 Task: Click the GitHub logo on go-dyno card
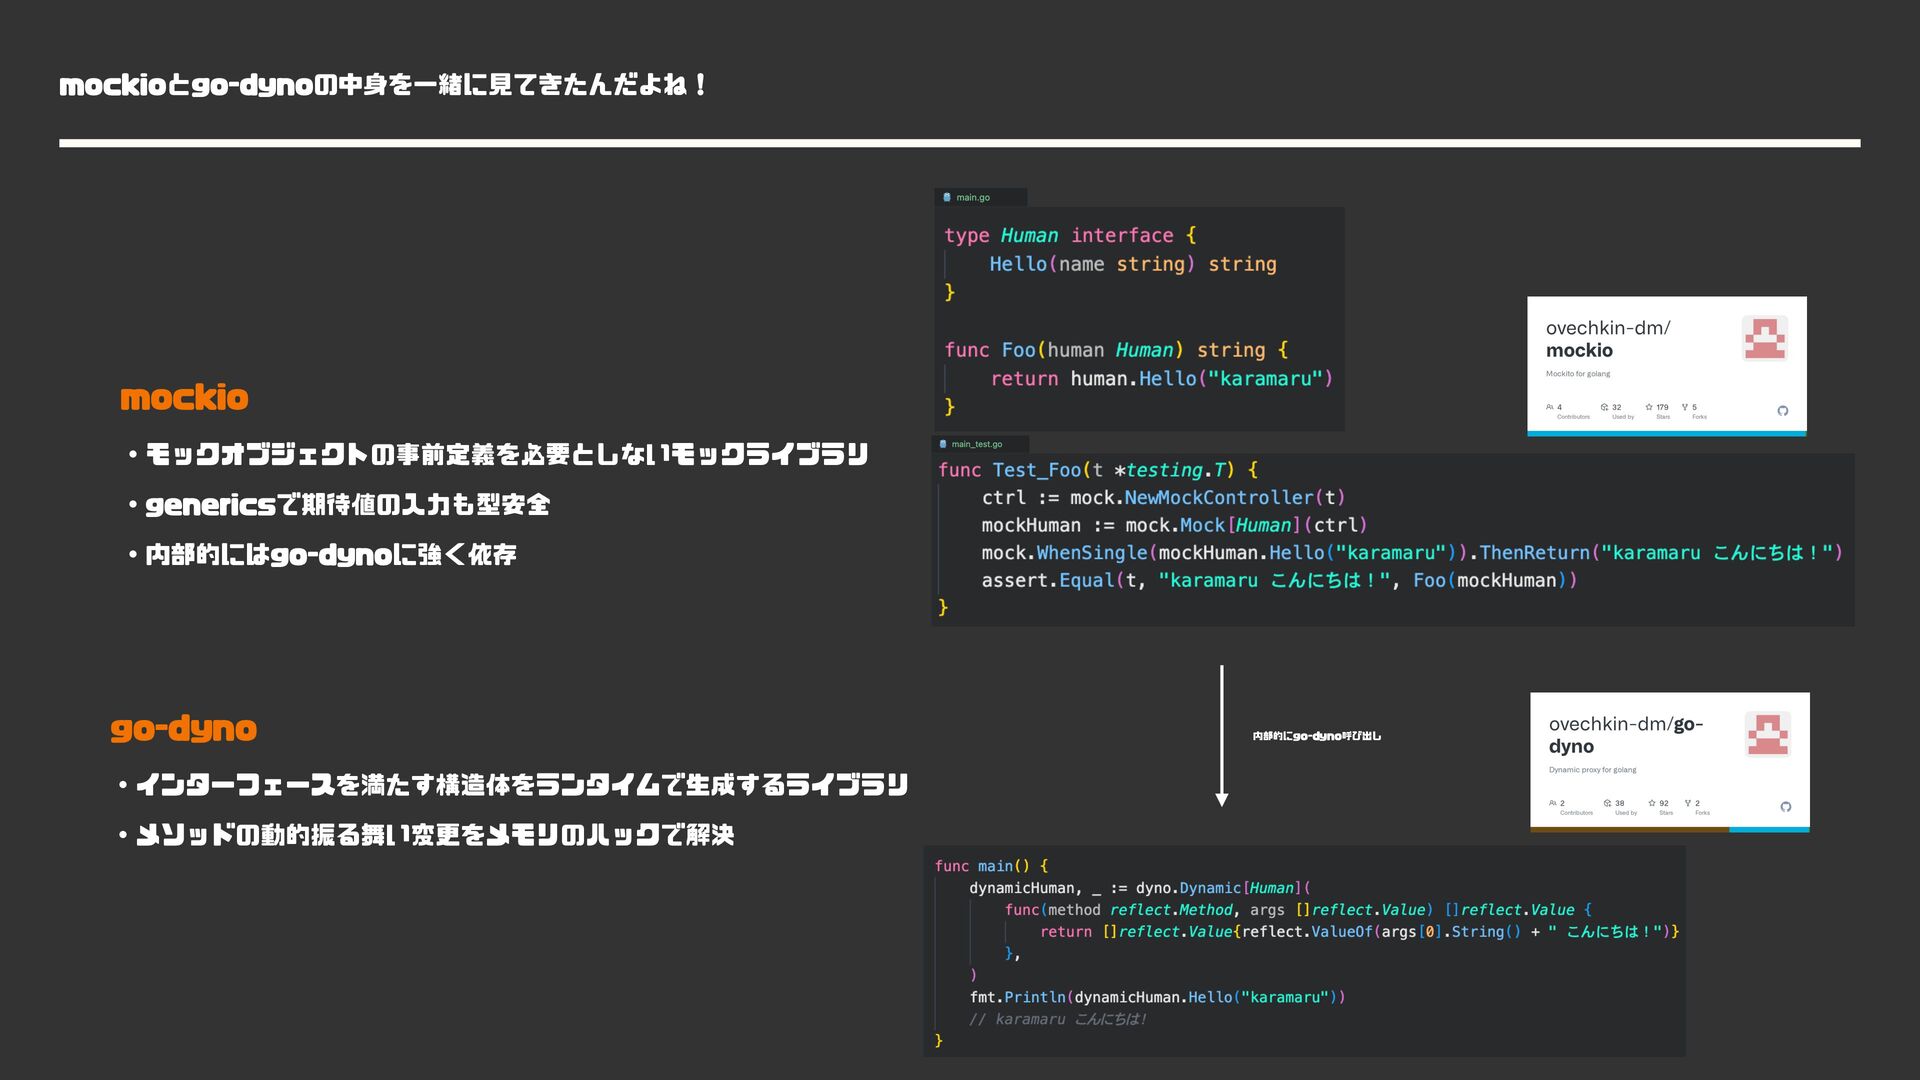[x=1785, y=807]
